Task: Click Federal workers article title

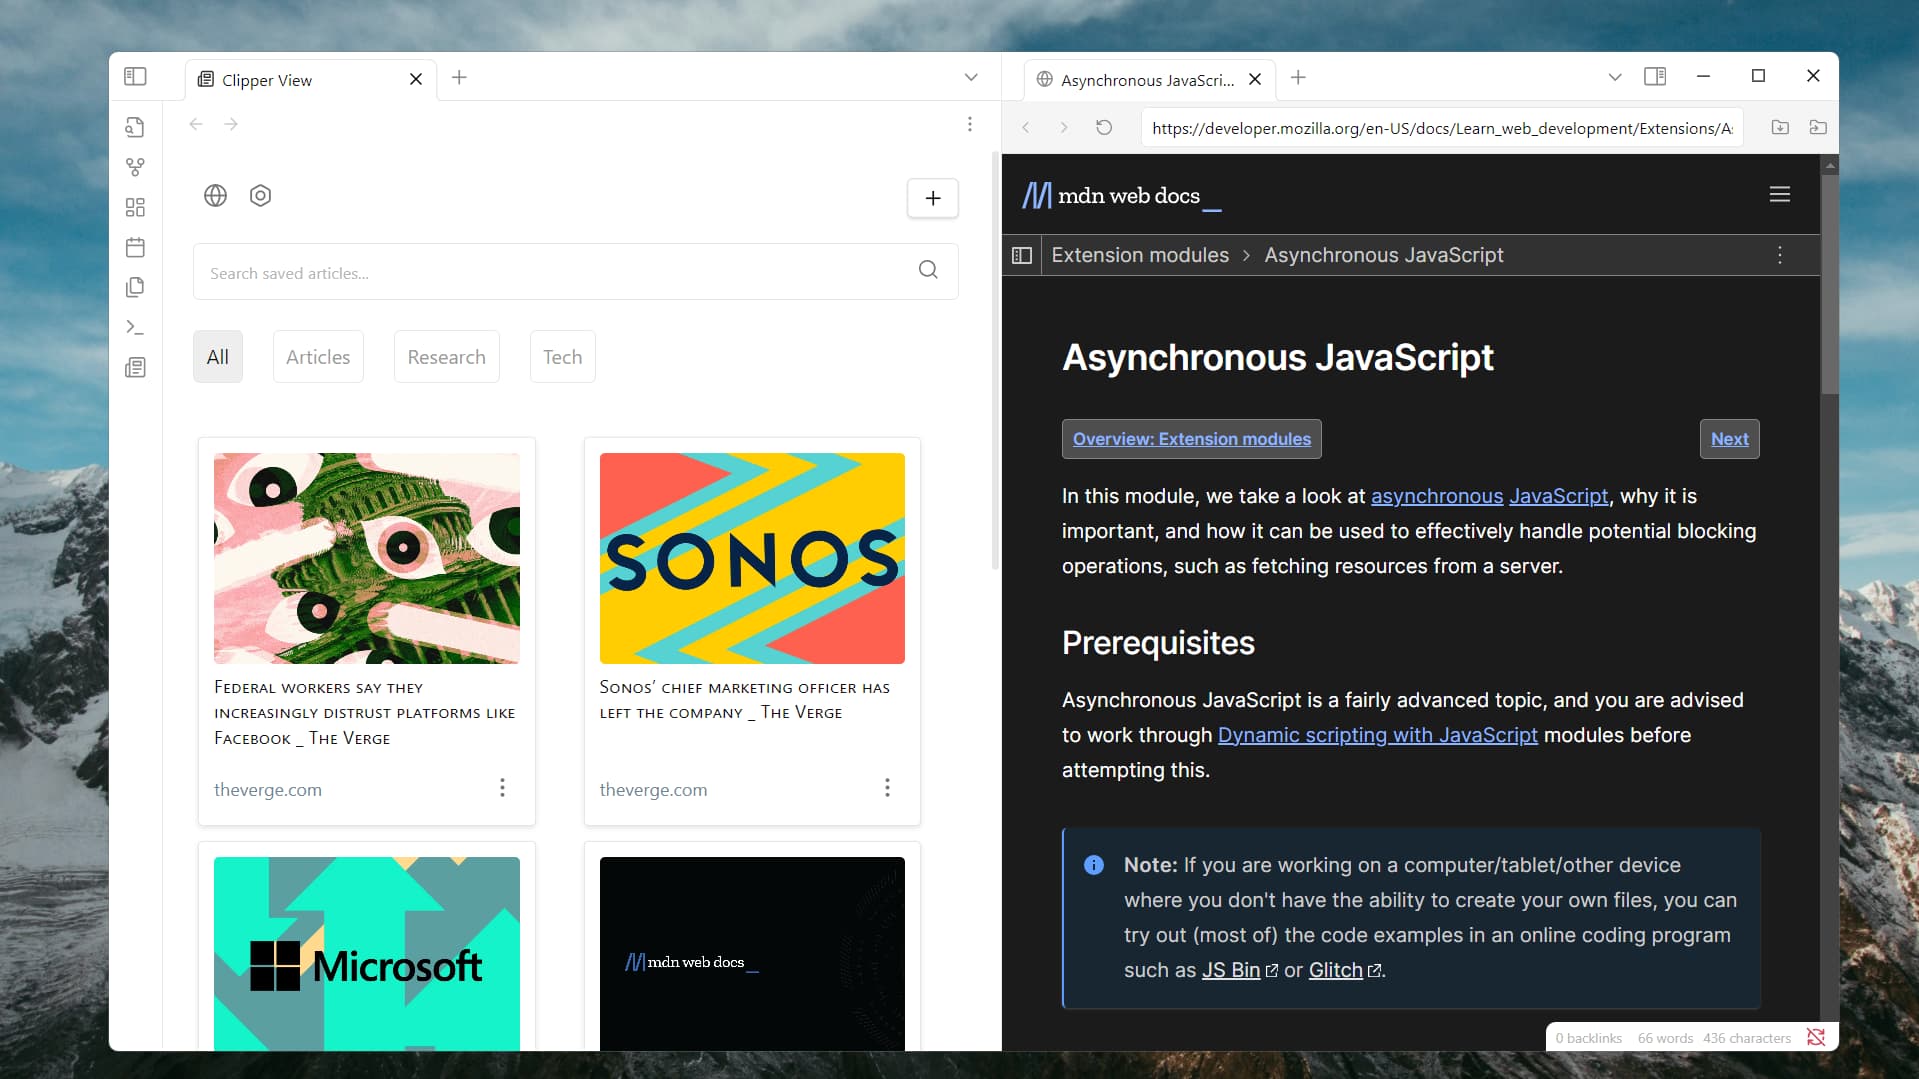Action: tap(364, 713)
